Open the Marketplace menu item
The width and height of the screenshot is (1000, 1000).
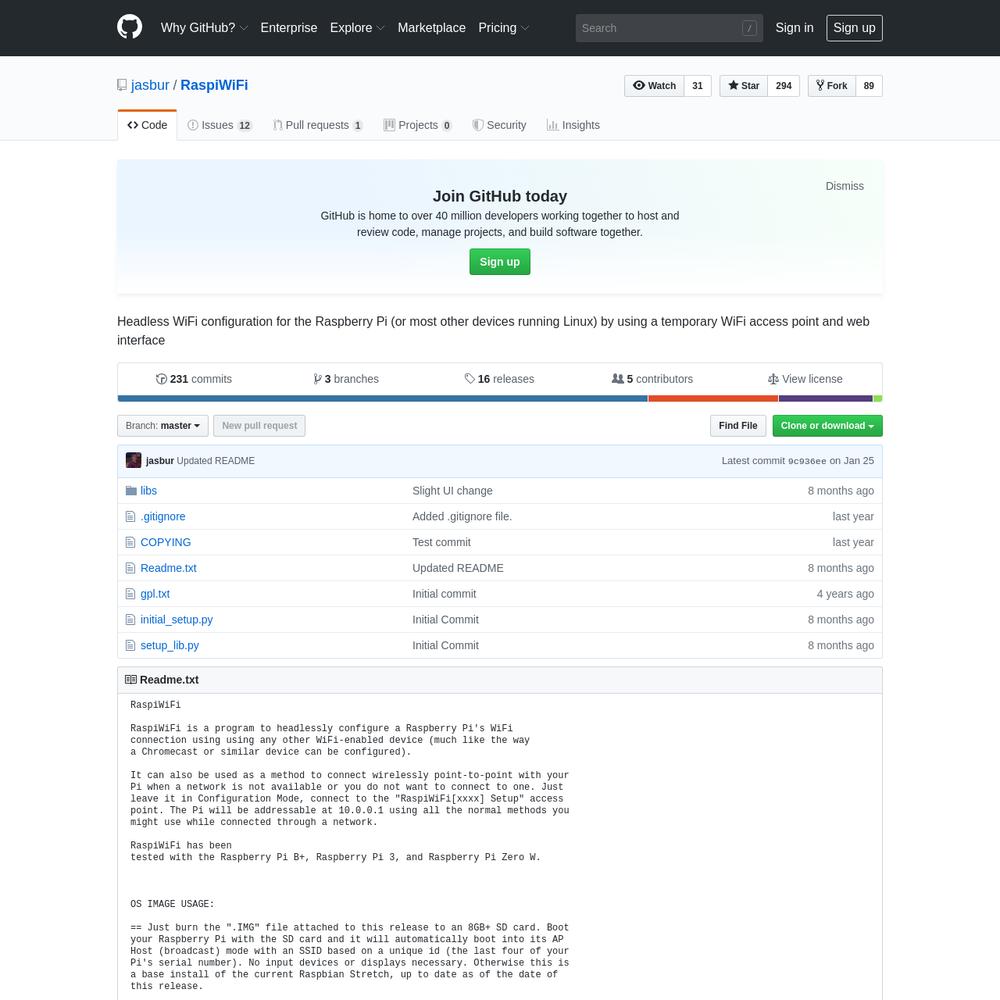(432, 28)
